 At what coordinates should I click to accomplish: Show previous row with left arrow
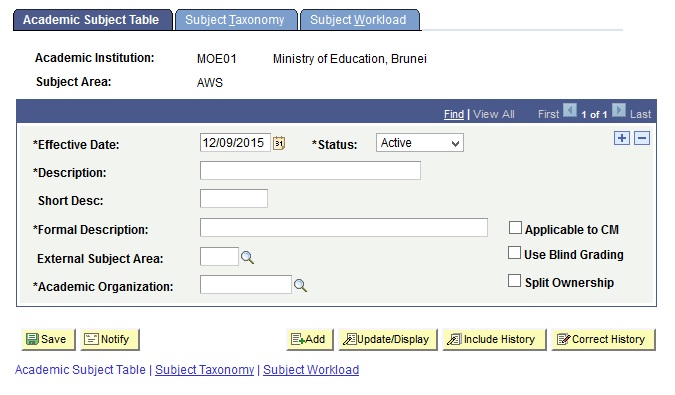(x=570, y=110)
